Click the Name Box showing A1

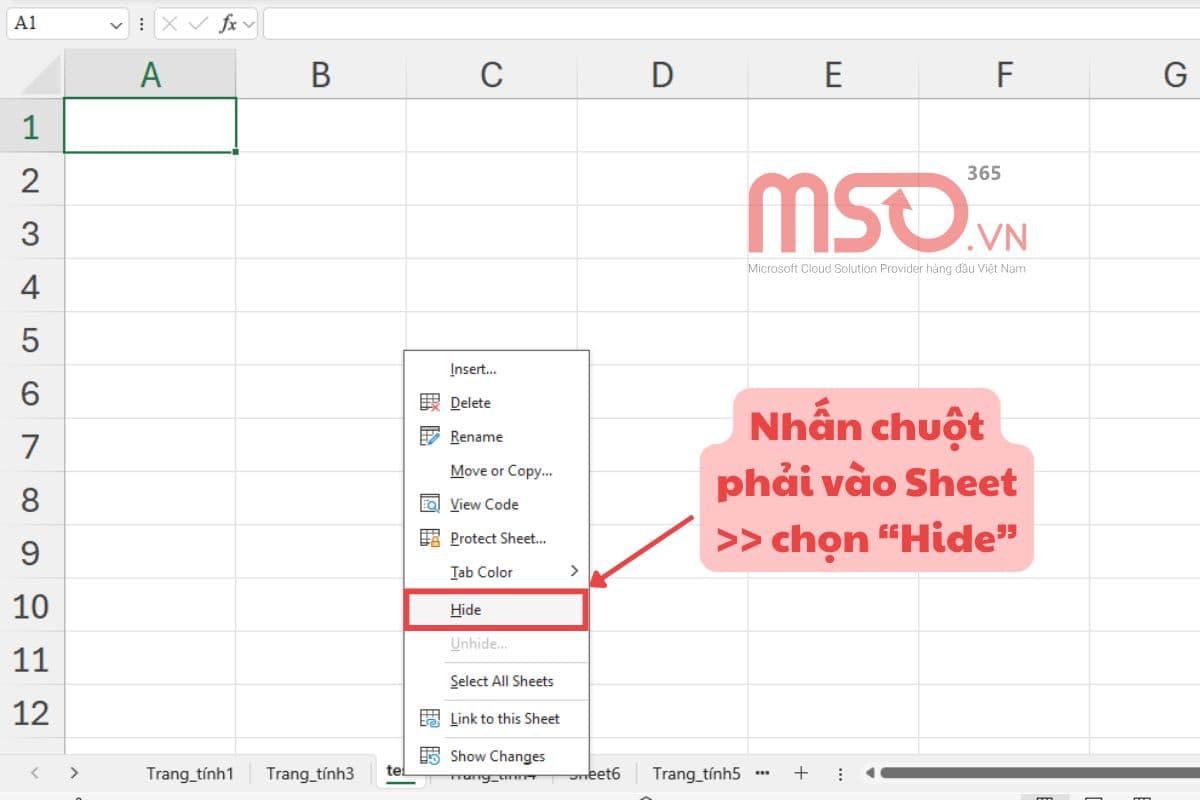click(68, 23)
